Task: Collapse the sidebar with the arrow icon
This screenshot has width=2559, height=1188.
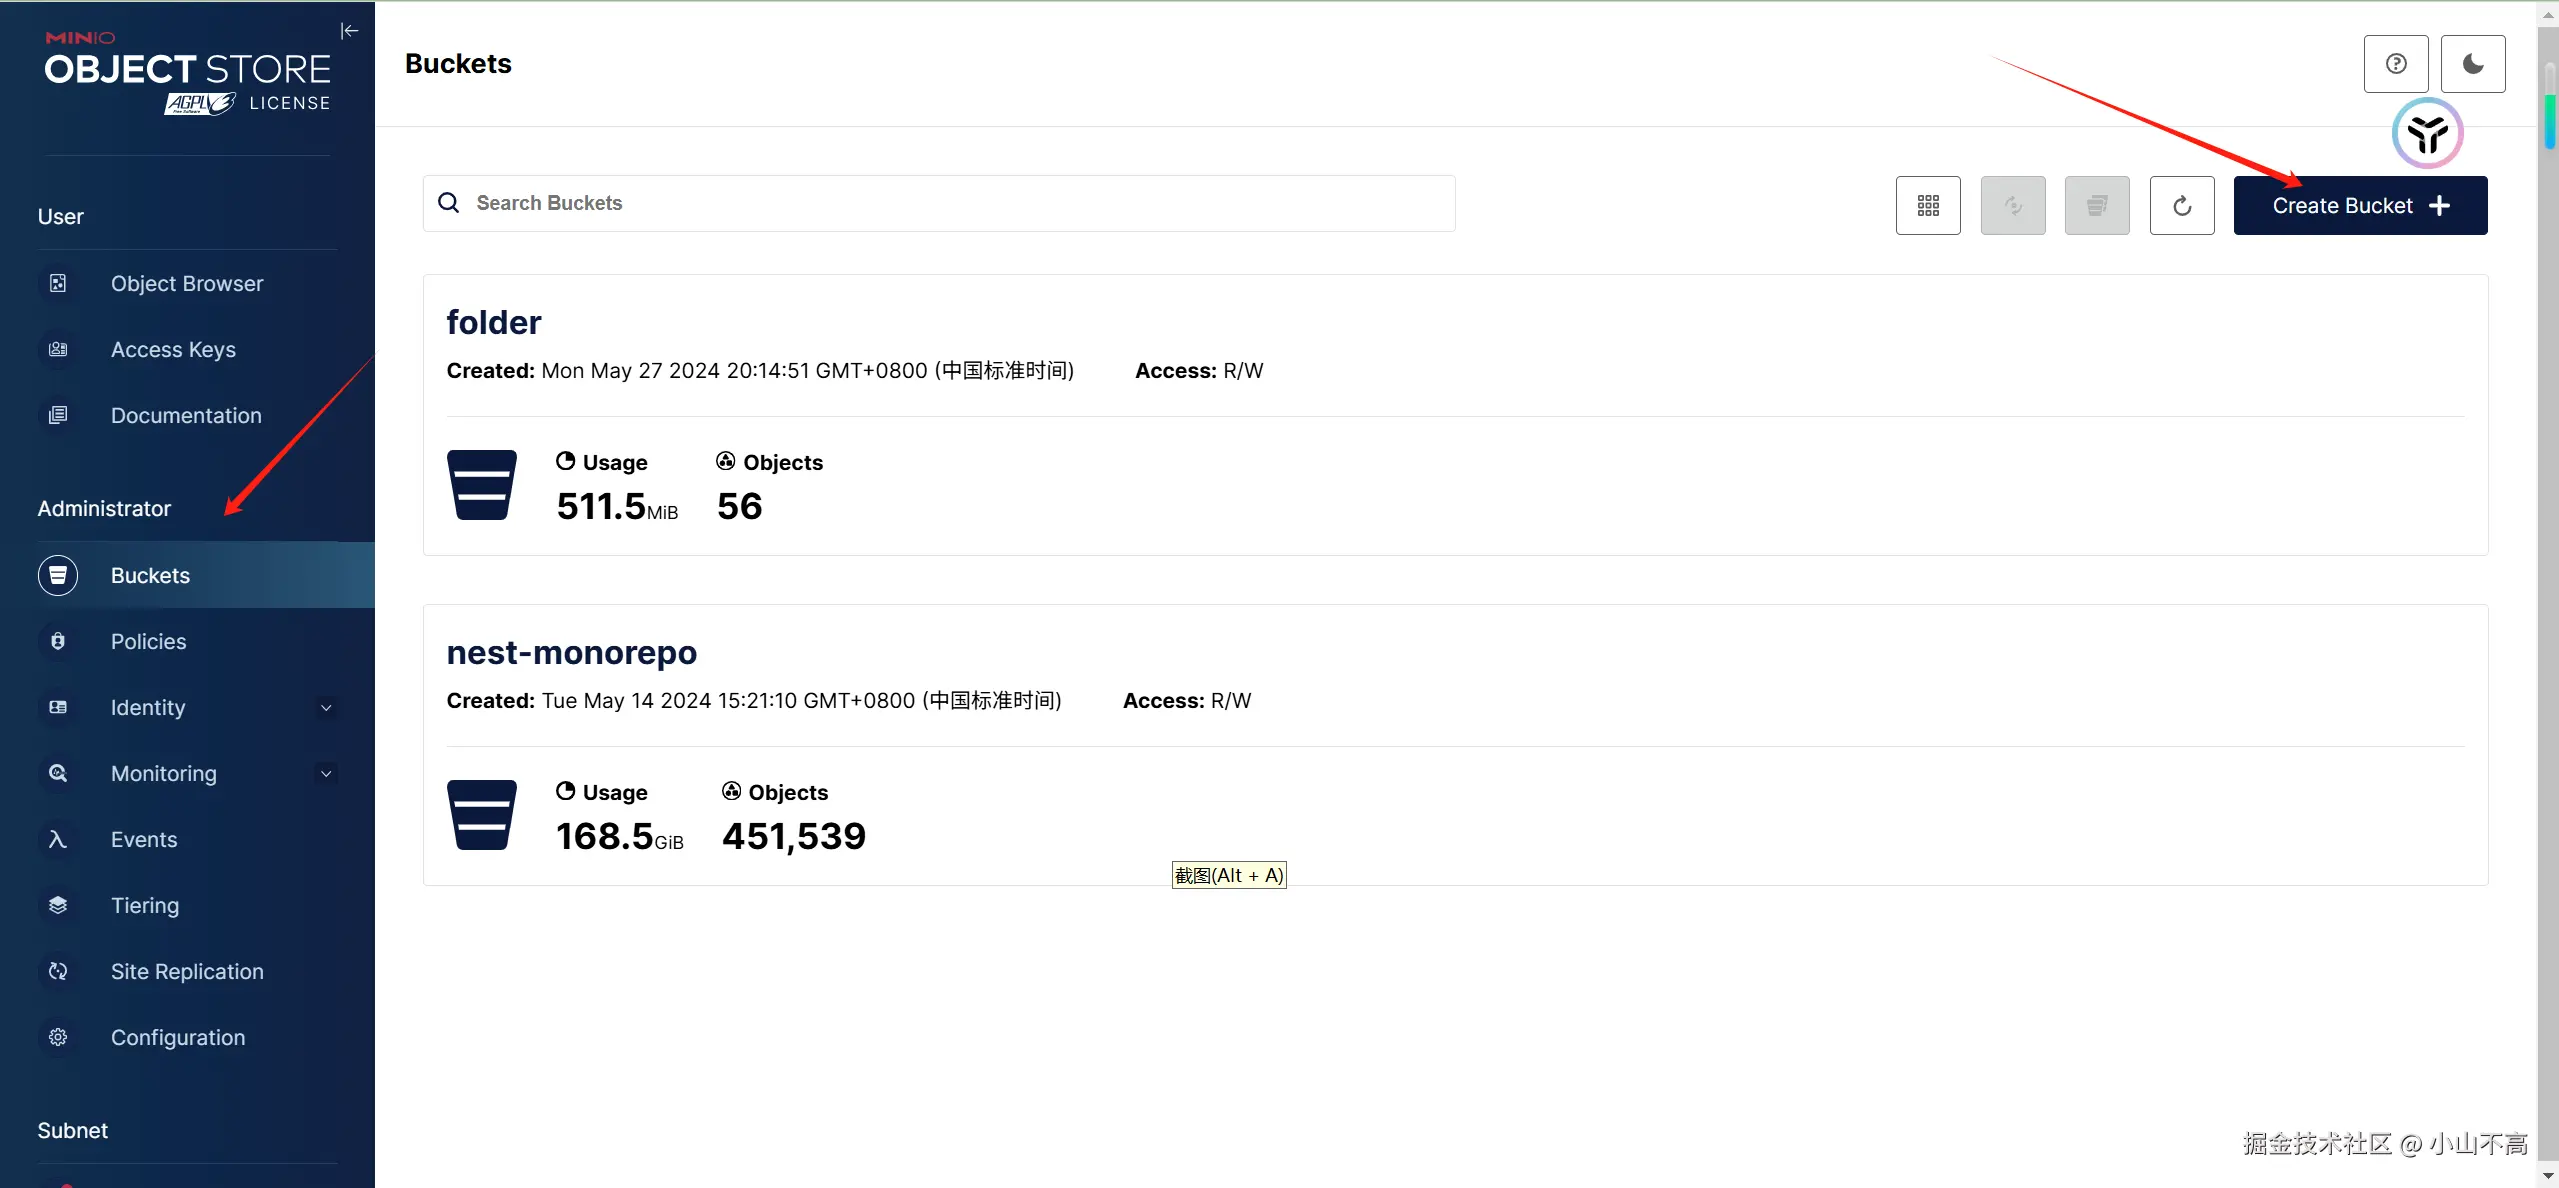Action: point(349,31)
